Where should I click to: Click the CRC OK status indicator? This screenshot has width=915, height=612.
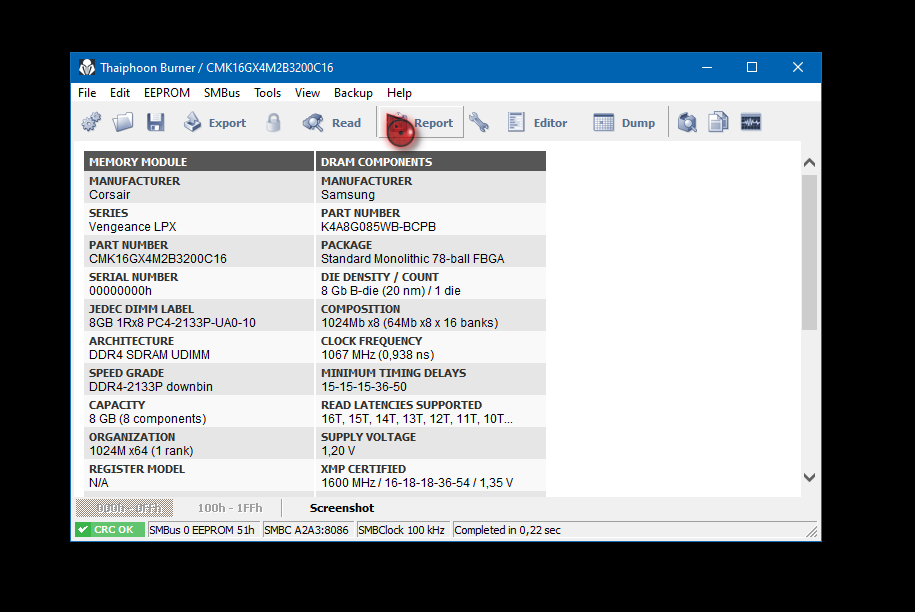click(x=110, y=530)
